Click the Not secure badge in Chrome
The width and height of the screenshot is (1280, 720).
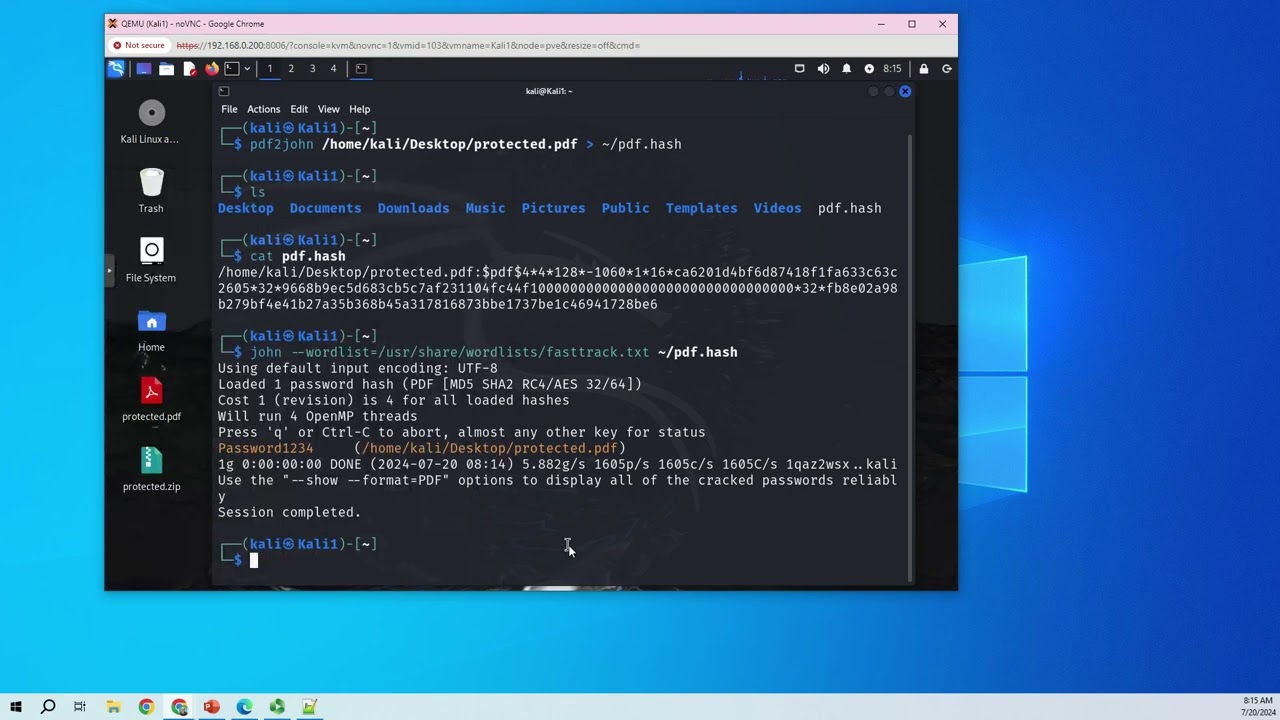click(x=139, y=45)
